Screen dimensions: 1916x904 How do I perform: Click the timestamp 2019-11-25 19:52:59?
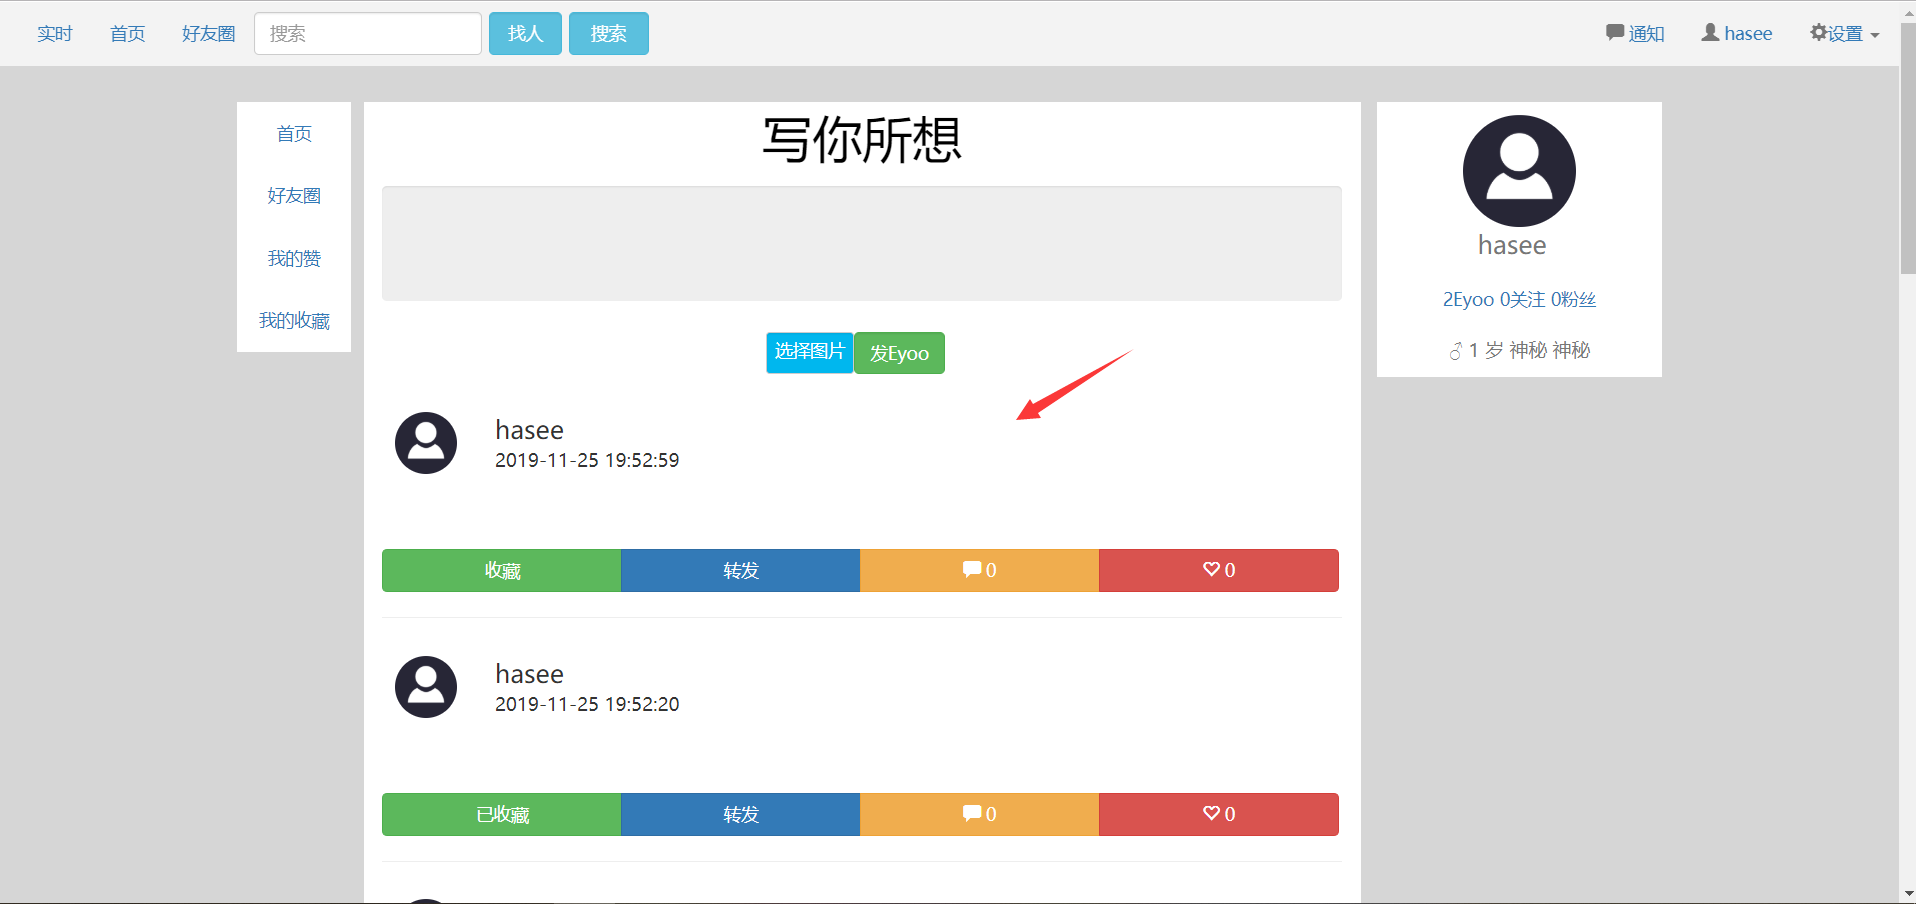click(587, 460)
